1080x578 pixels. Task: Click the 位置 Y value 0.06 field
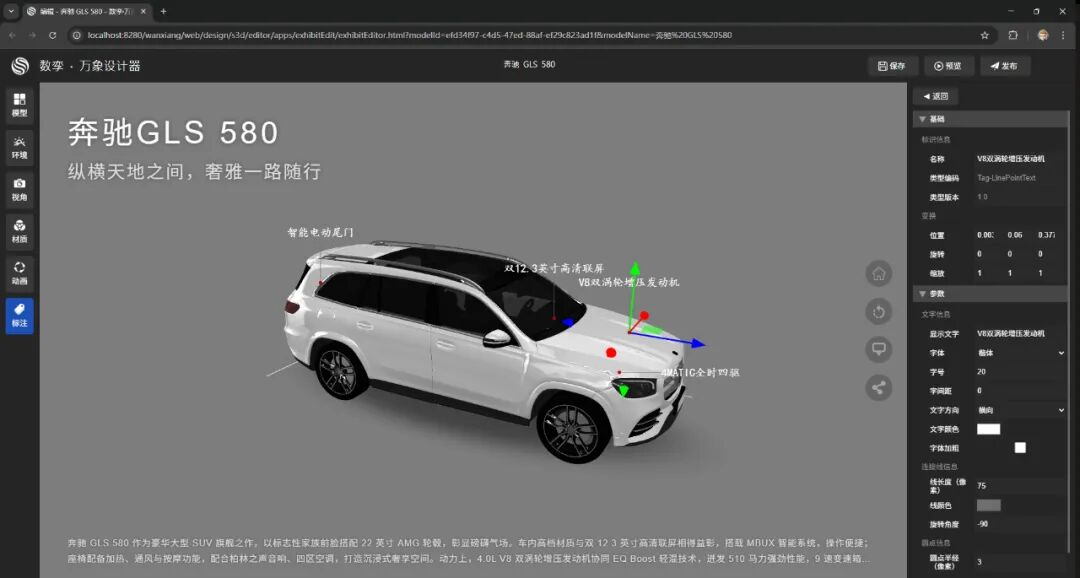click(1016, 235)
